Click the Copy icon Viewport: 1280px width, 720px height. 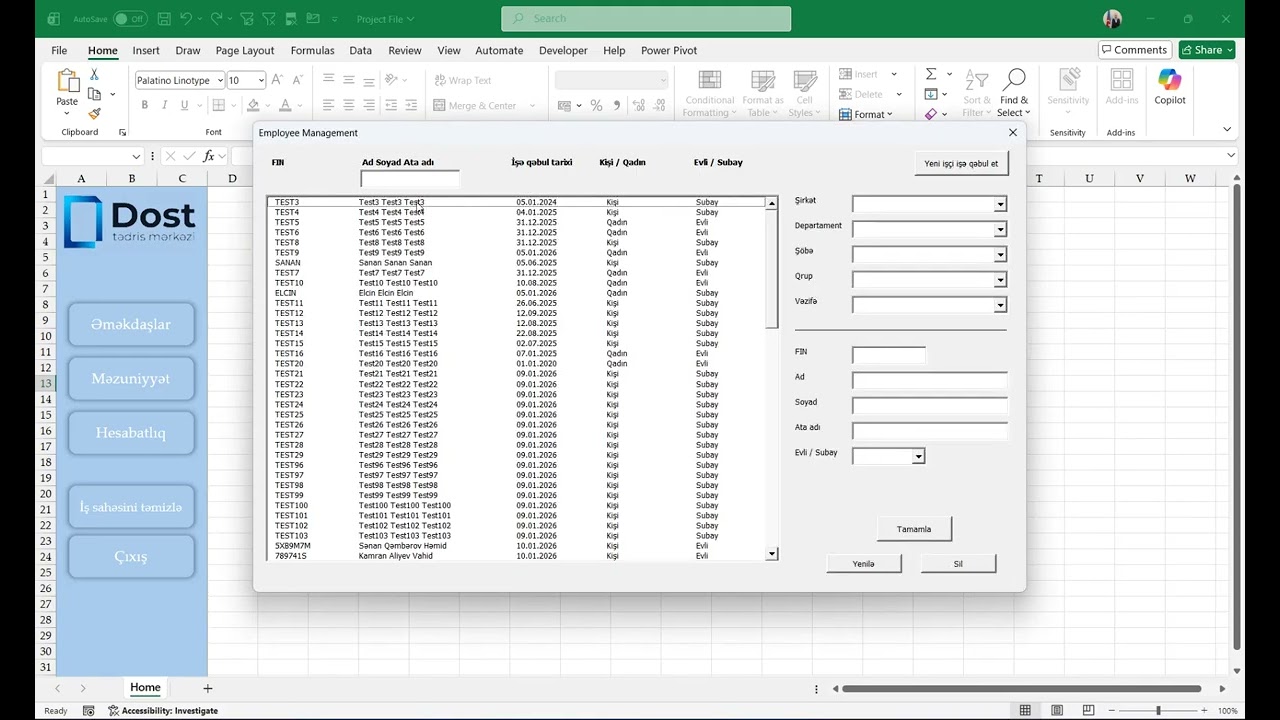click(94, 94)
